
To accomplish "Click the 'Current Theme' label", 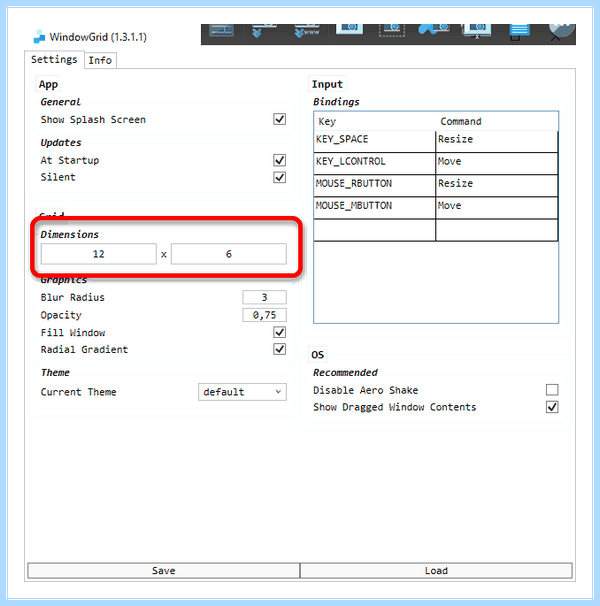I will pyautogui.click(x=78, y=392).
